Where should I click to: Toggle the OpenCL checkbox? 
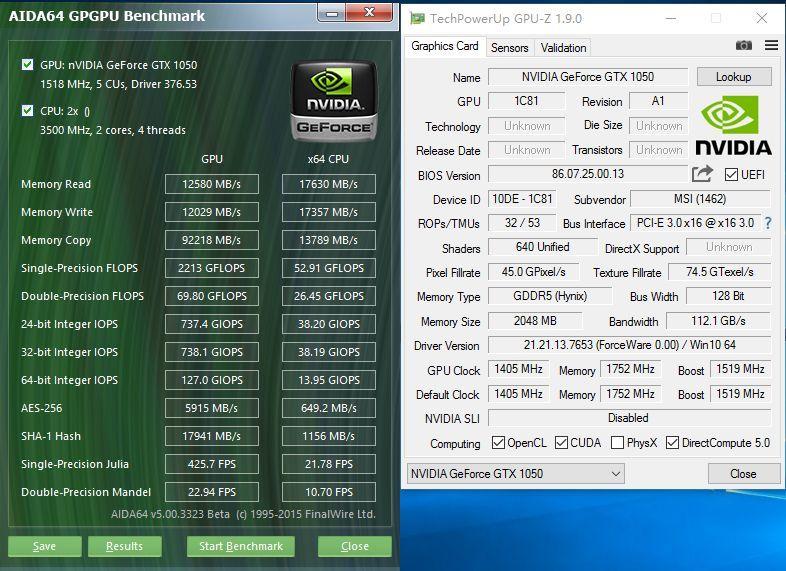click(498, 443)
